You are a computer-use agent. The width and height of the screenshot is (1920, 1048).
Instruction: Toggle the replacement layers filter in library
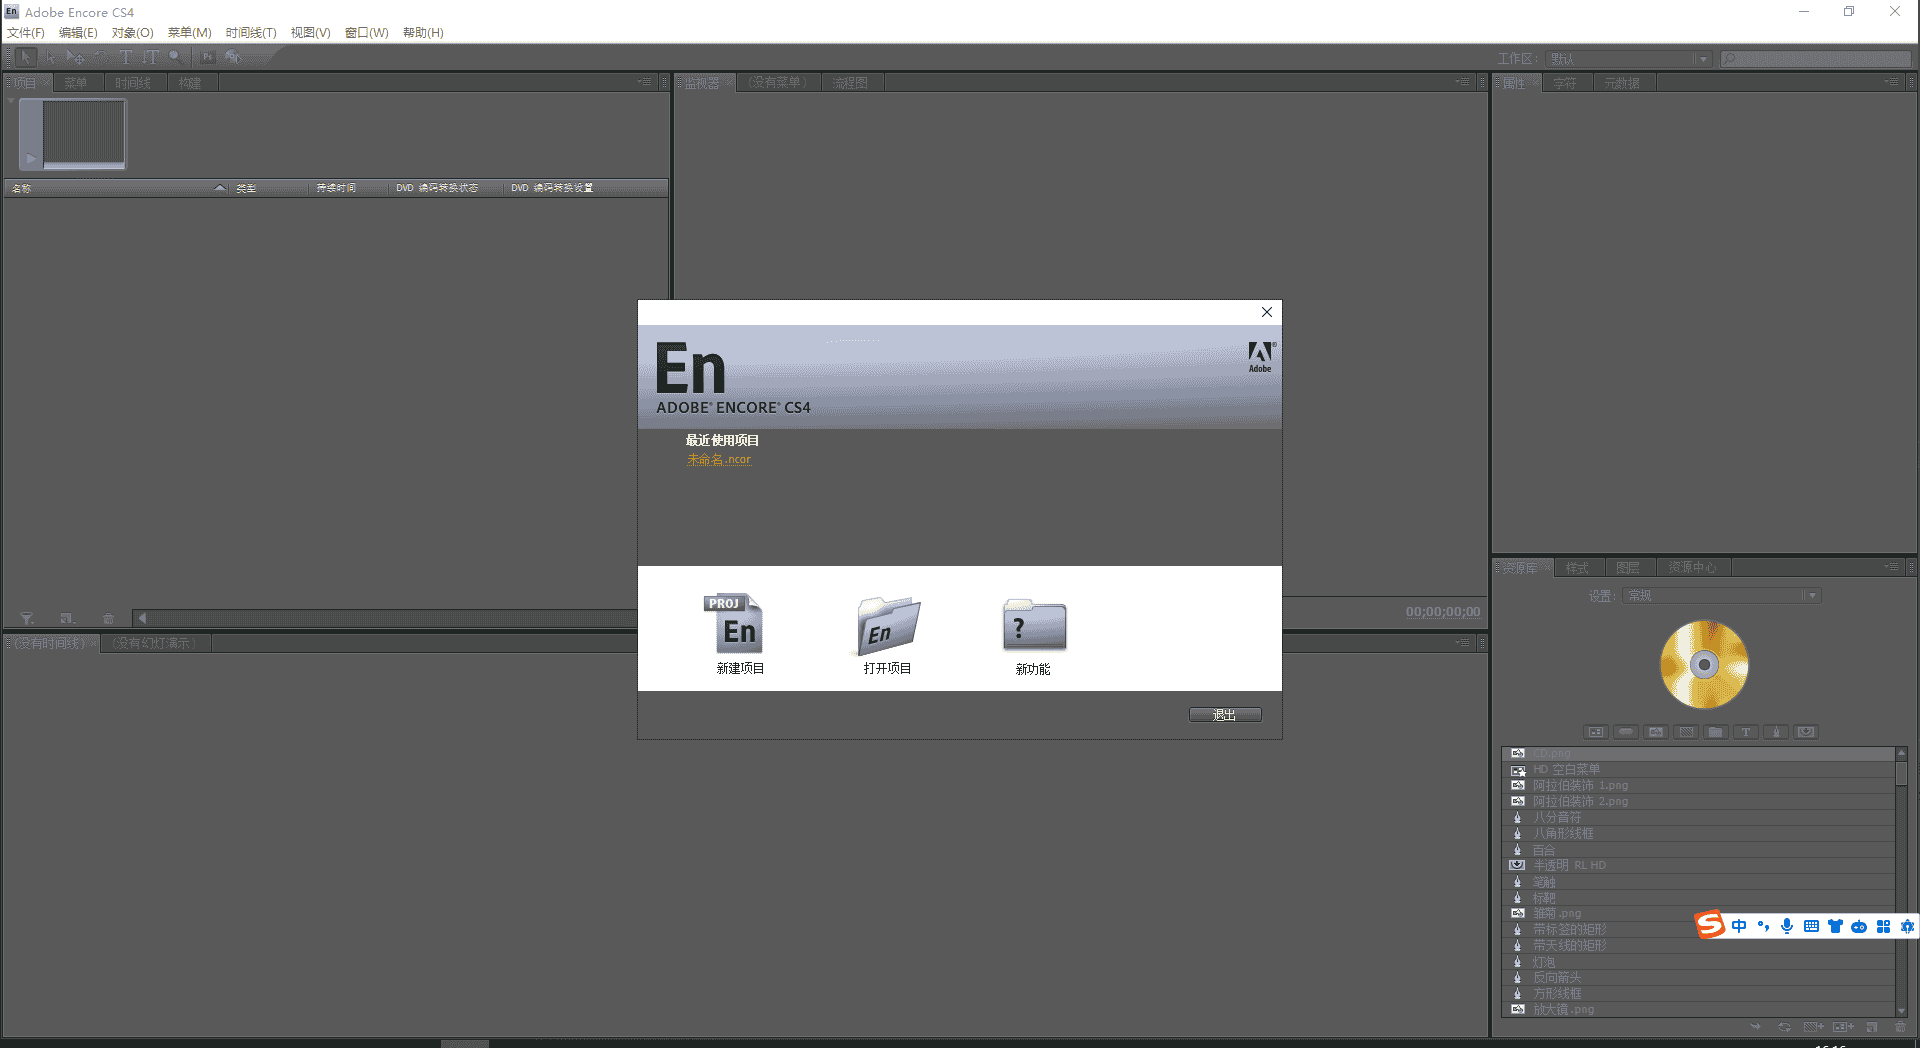pyautogui.click(x=1806, y=732)
